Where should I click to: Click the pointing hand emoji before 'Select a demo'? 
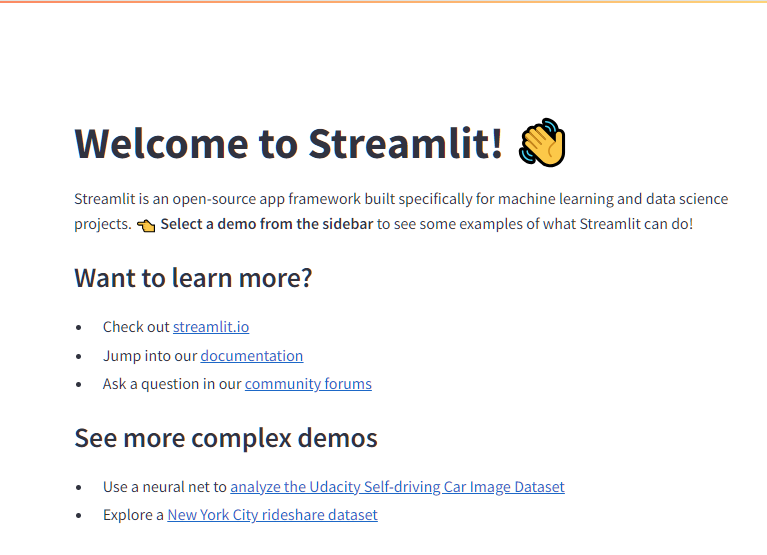pos(146,225)
